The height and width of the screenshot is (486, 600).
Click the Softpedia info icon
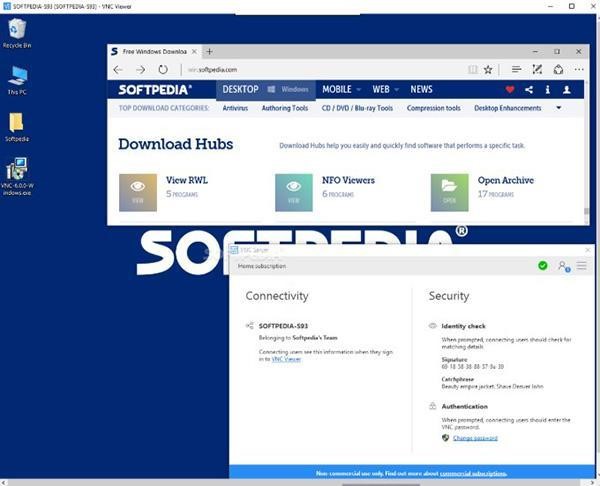click(548, 90)
